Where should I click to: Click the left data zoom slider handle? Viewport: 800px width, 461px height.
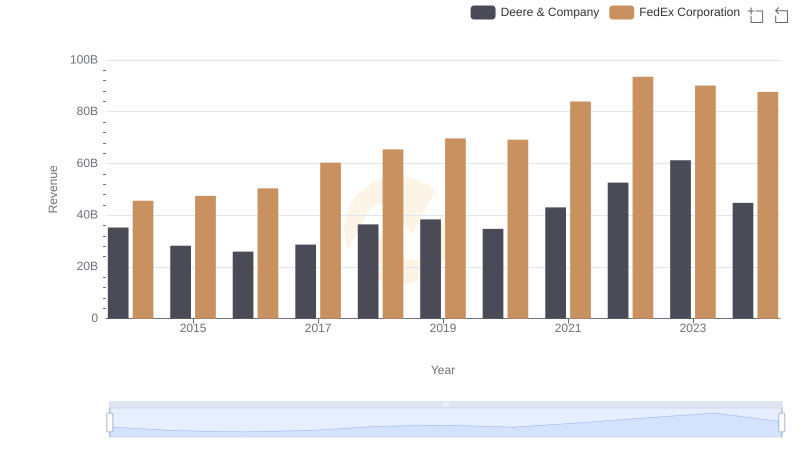coord(110,423)
